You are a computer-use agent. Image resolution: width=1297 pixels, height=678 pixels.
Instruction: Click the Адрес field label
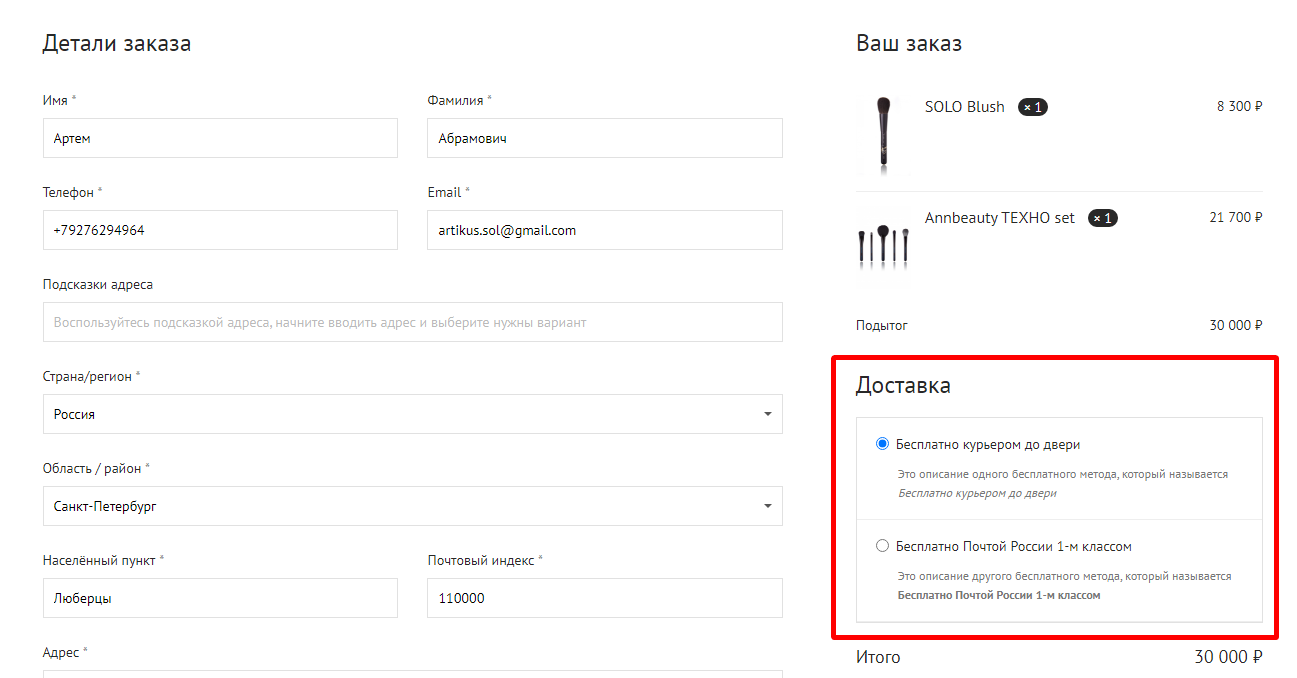coord(65,652)
